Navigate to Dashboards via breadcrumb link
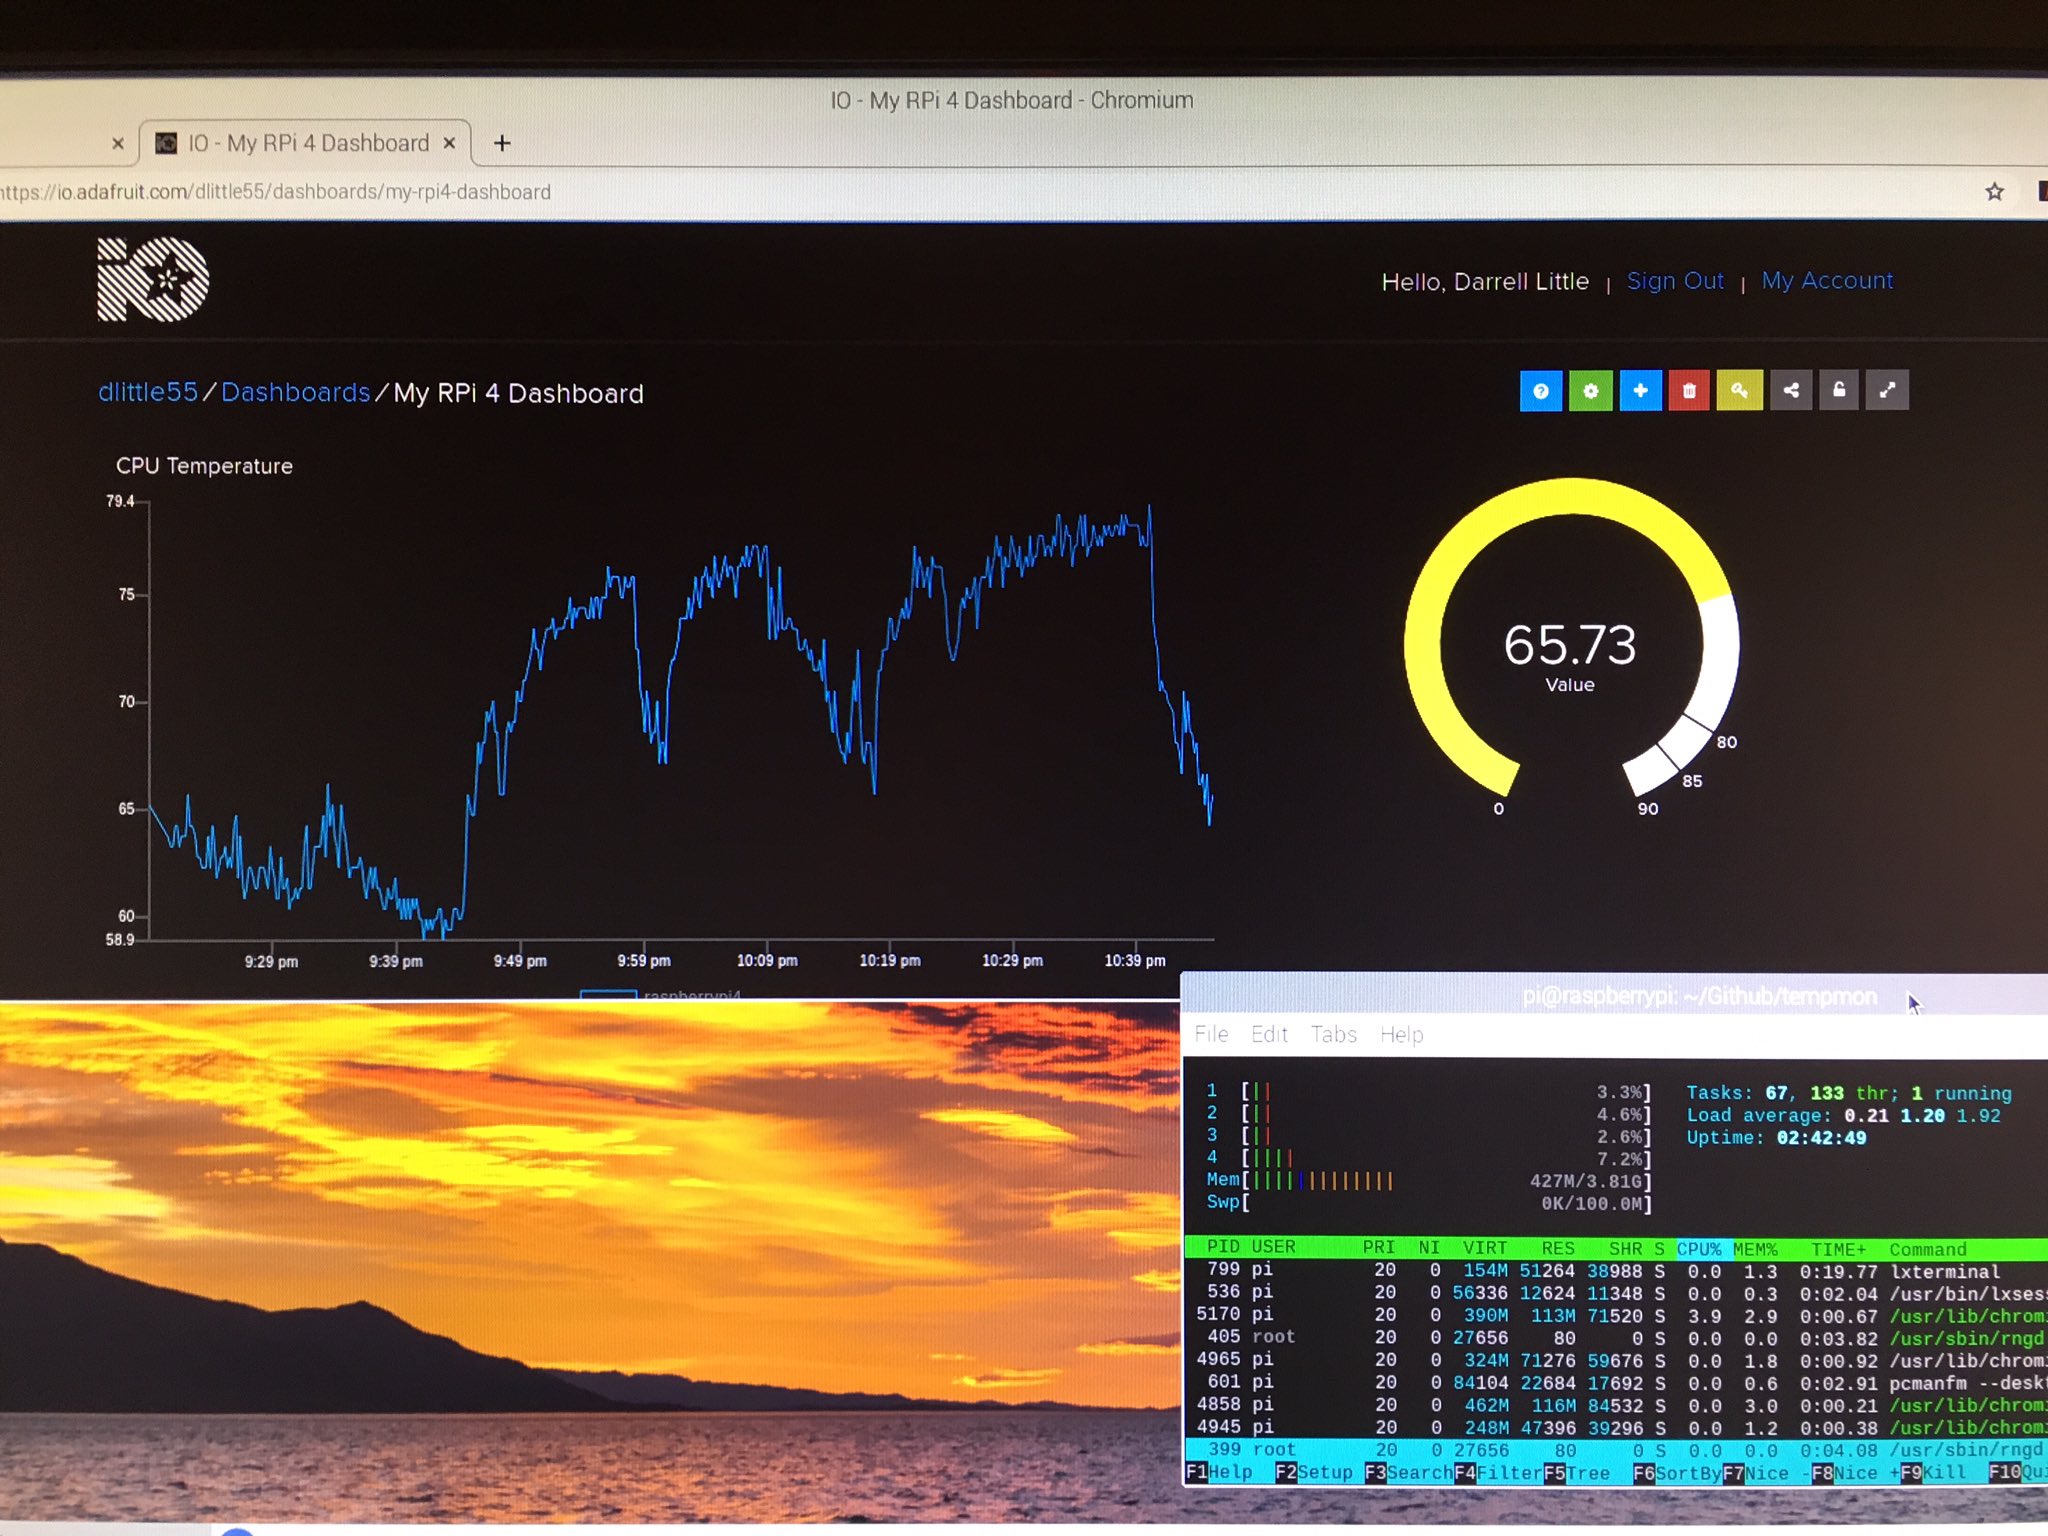Image resolution: width=2048 pixels, height=1536 pixels. (296, 392)
